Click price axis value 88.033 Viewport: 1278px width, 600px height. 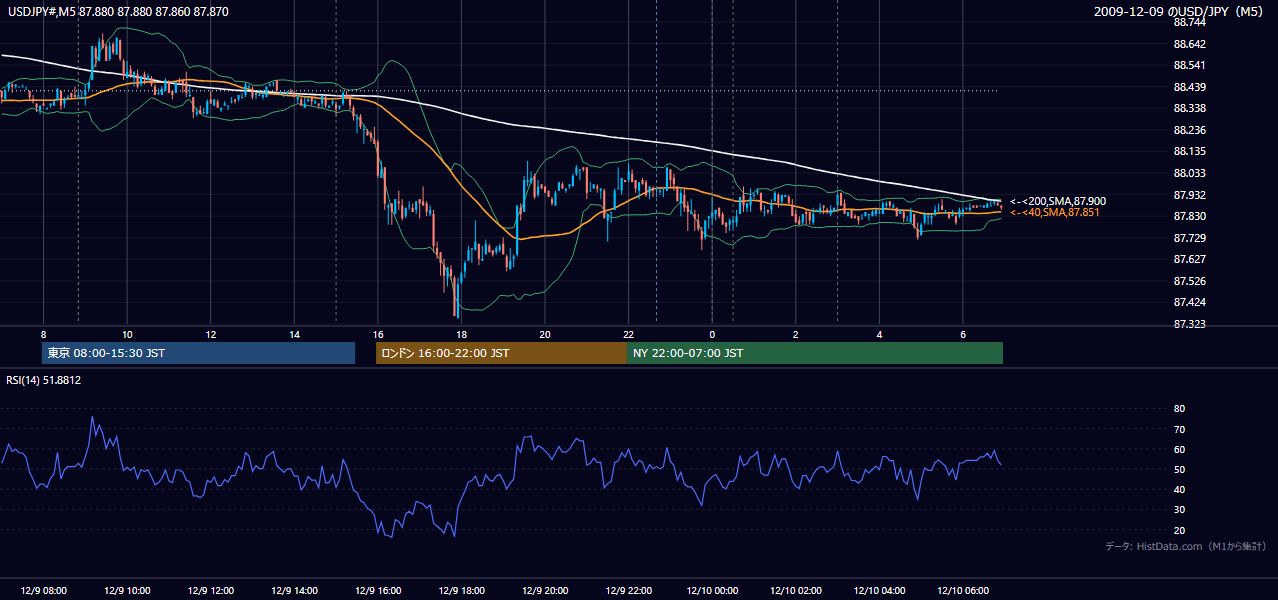[1191, 173]
